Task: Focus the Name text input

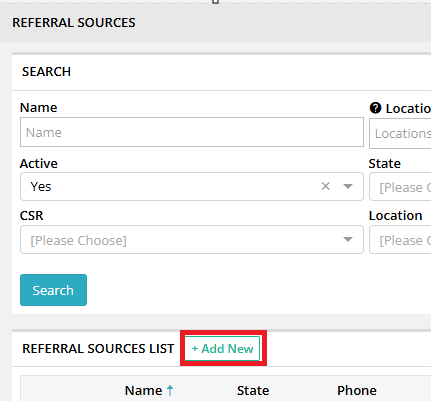Action: tap(192, 132)
